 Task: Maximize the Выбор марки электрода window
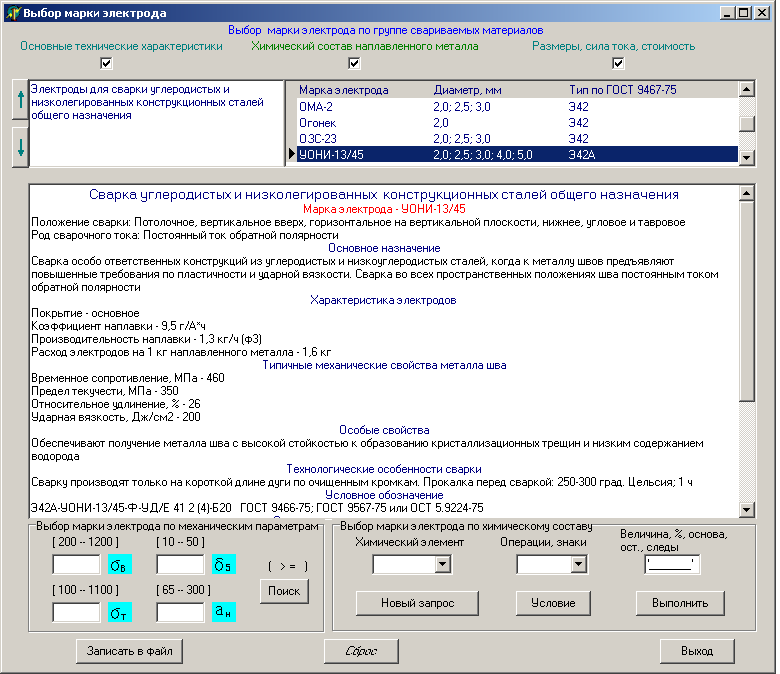[744, 12]
